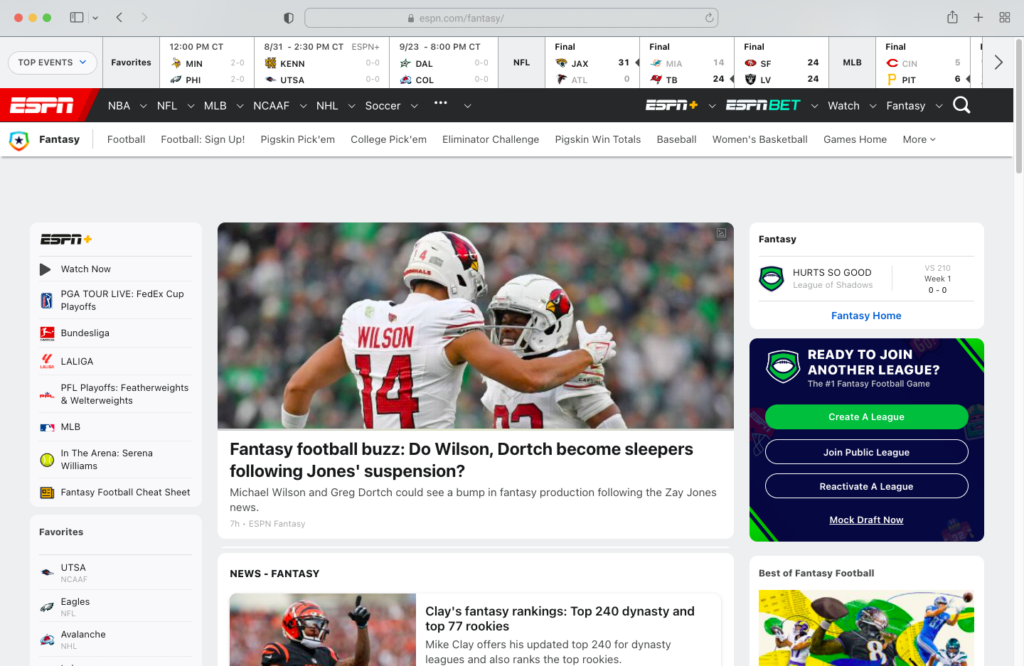1024x666 pixels.
Task: Open the Fantasy Home link
Action: point(866,316)
